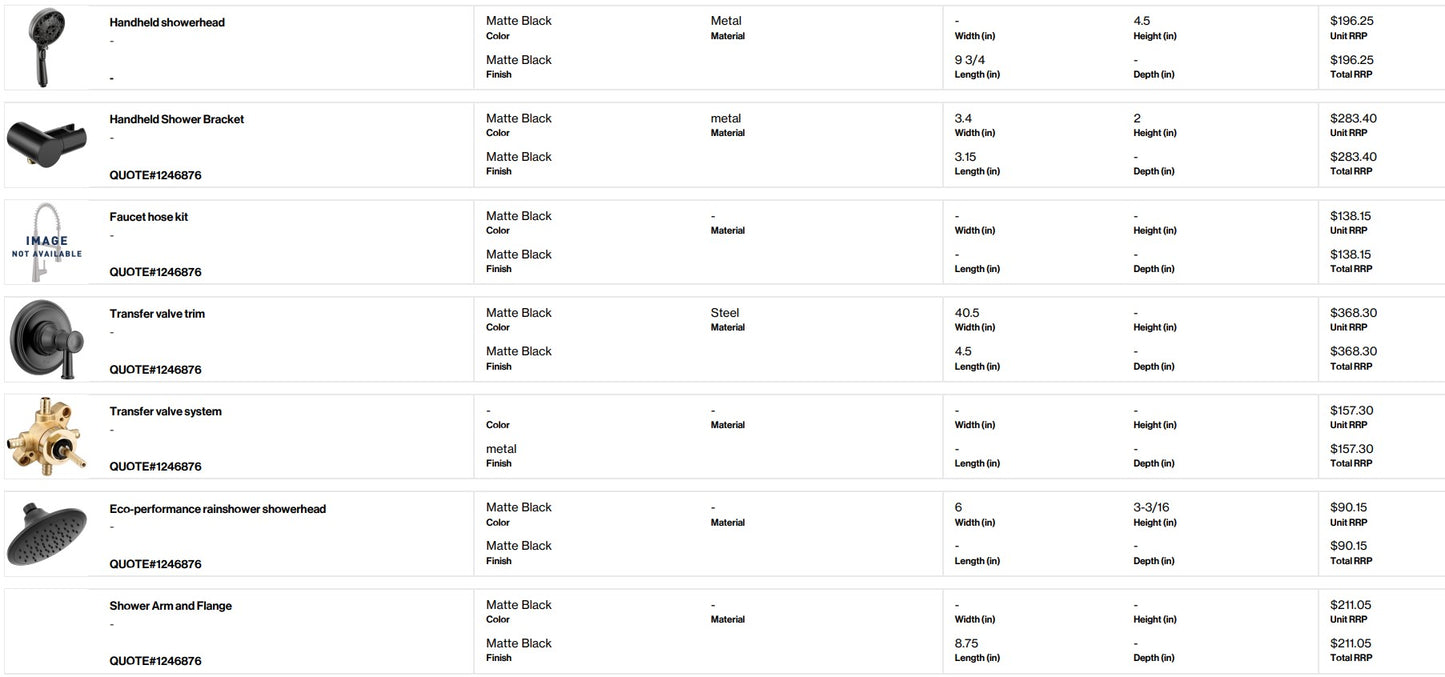Click the Transfer valve trim product image

click(x=46, y=340)
